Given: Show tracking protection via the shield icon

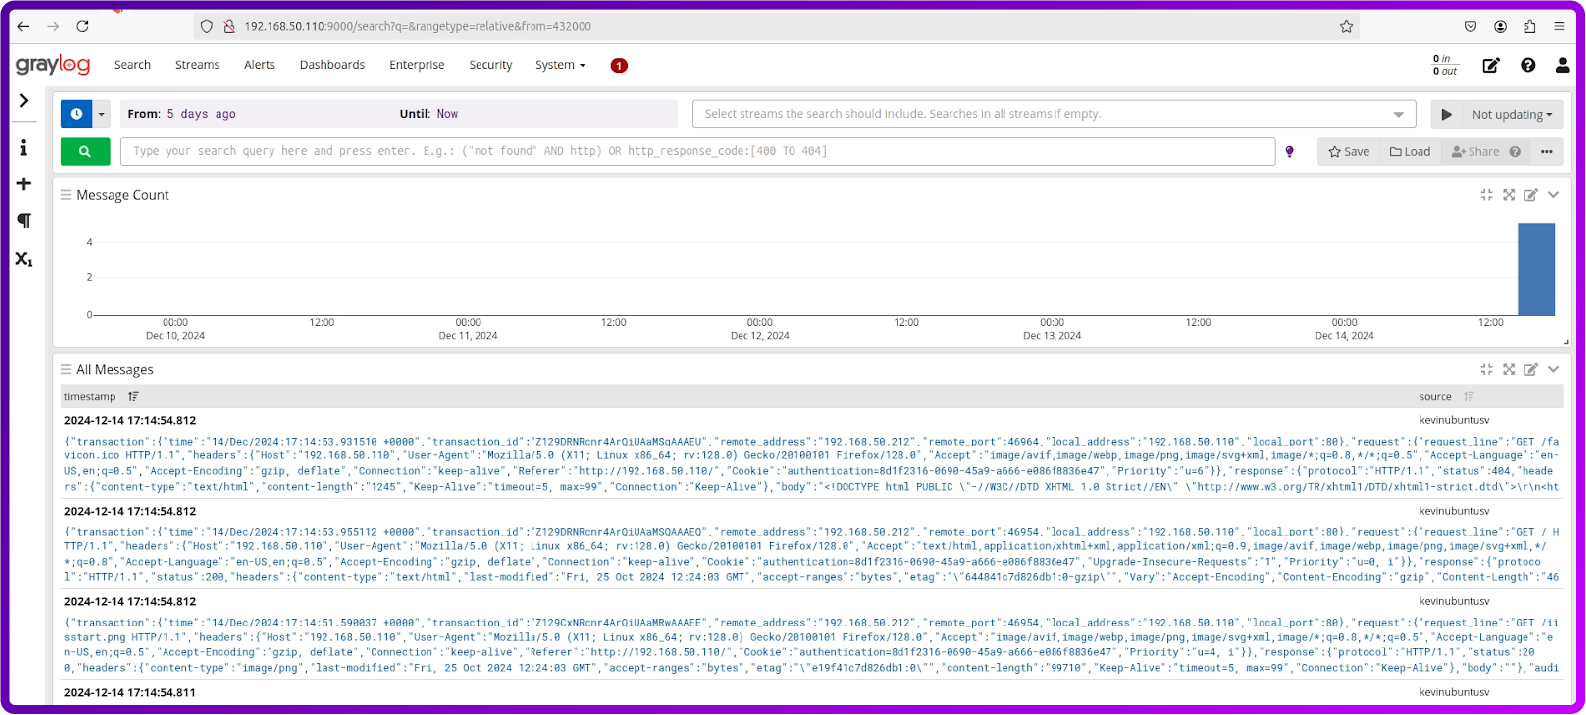Looking at the screenshot, I should click(x=207, y=27).
